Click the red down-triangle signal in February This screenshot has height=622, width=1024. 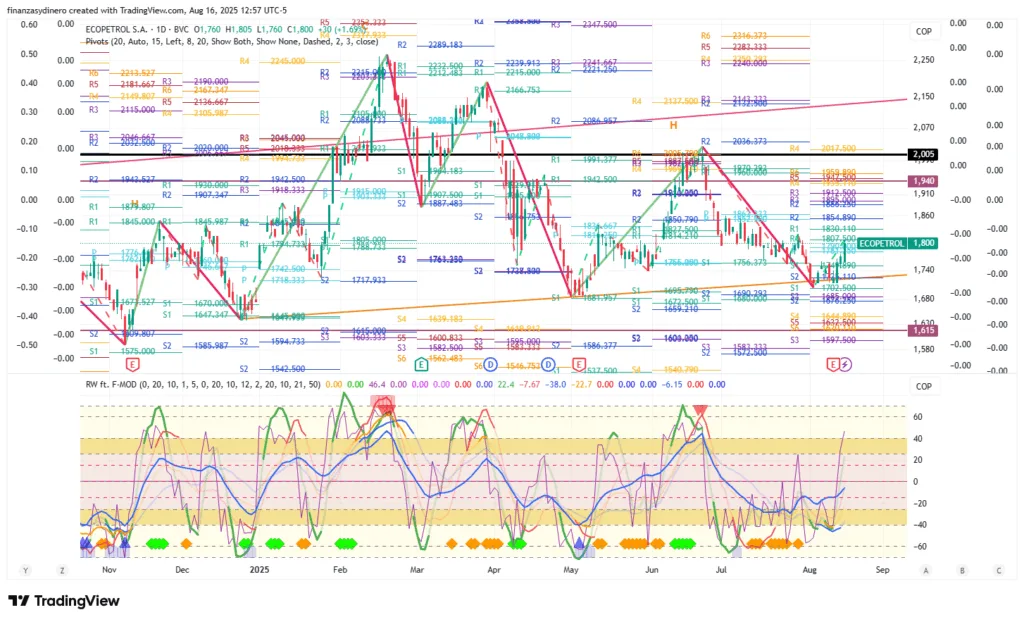click(385, 410)
